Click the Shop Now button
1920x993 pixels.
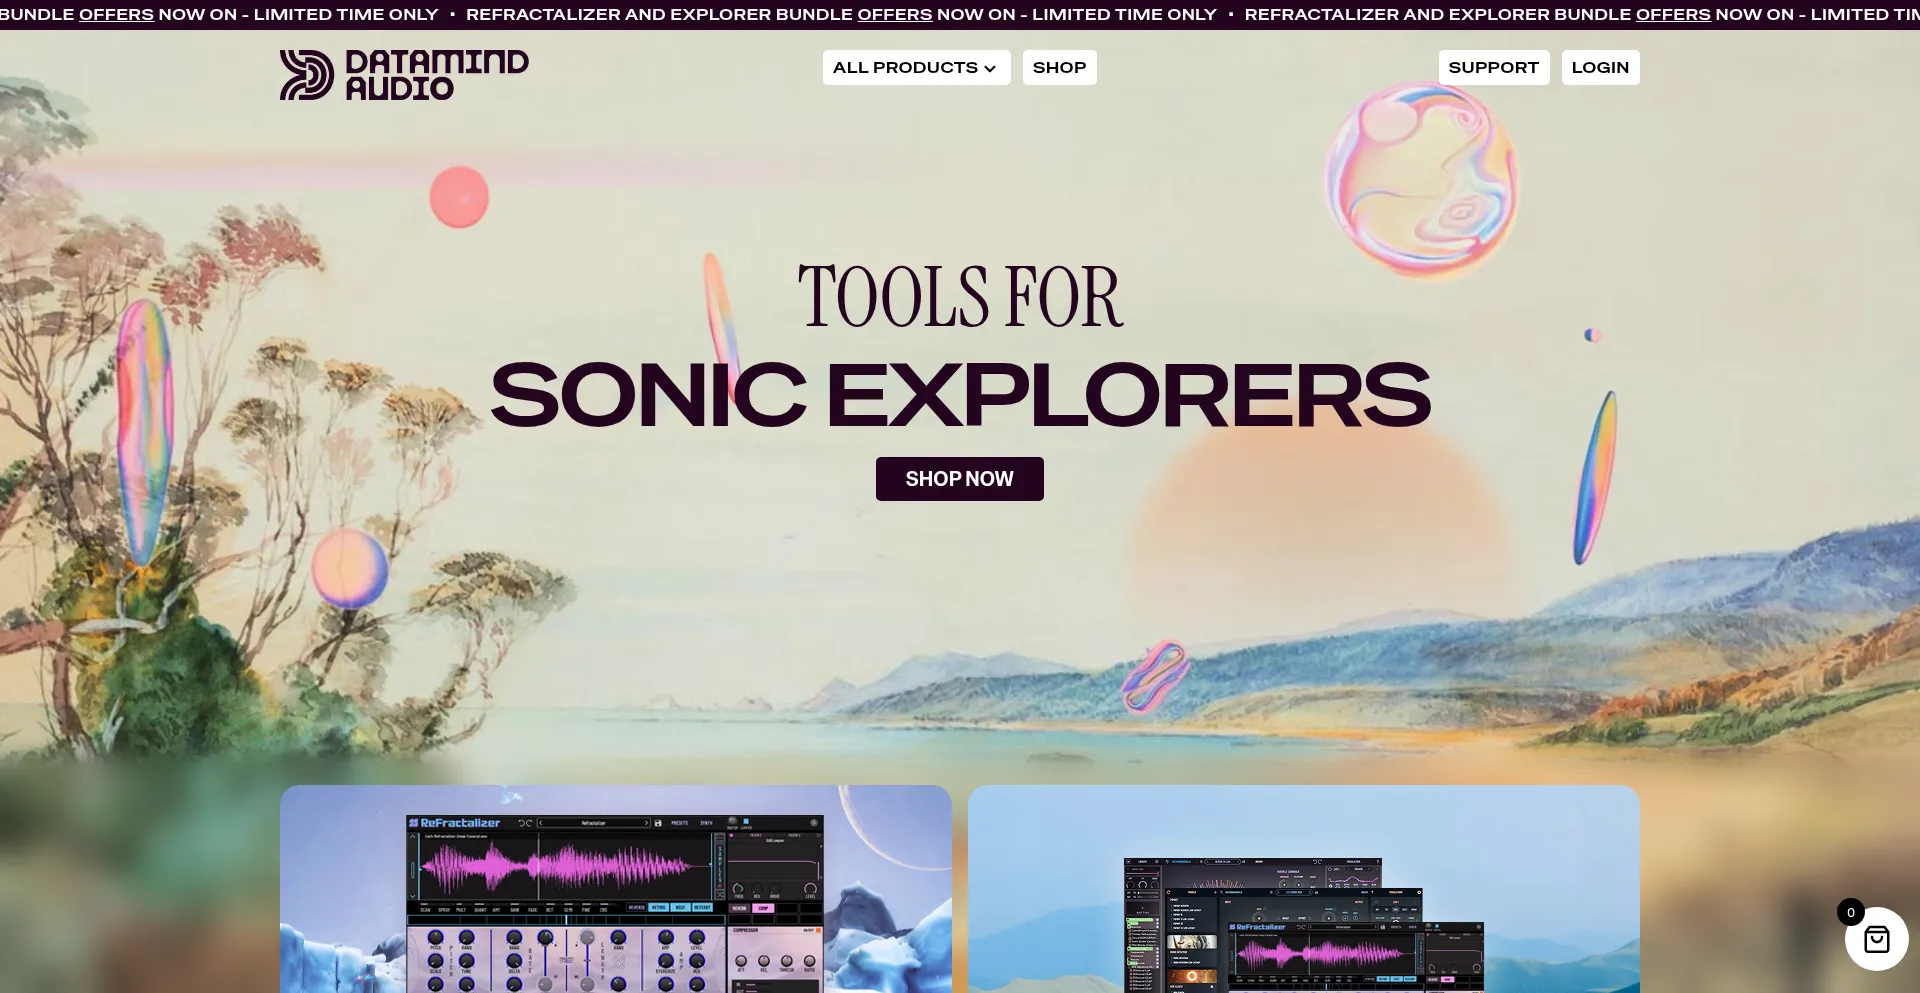[x=959, y=479]
